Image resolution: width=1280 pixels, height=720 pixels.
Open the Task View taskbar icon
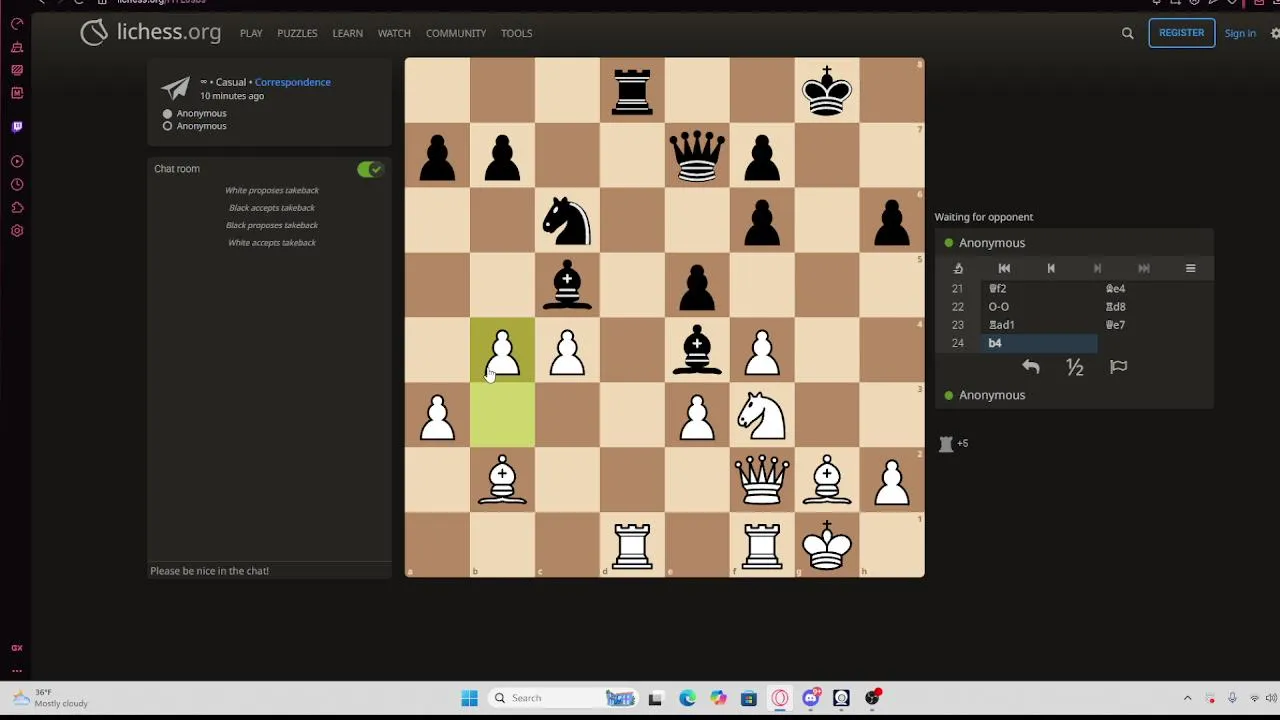[655, 698]
